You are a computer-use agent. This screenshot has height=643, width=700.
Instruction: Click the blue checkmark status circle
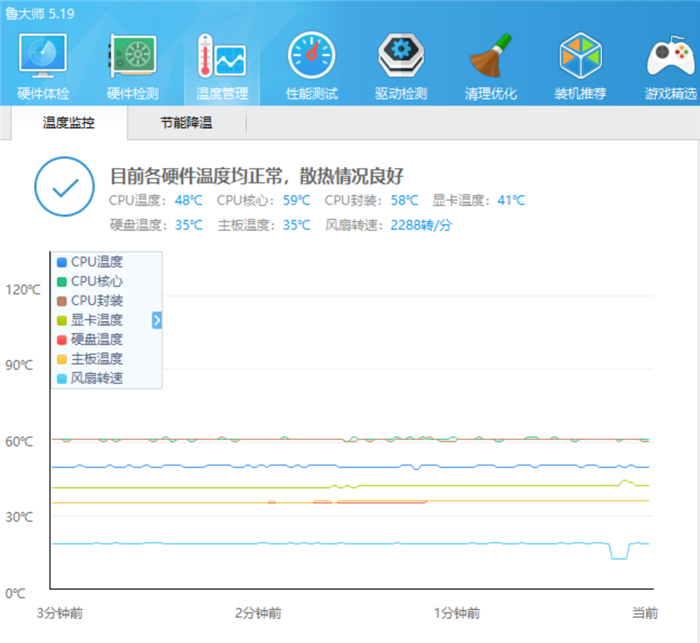(x=64, y=185)
